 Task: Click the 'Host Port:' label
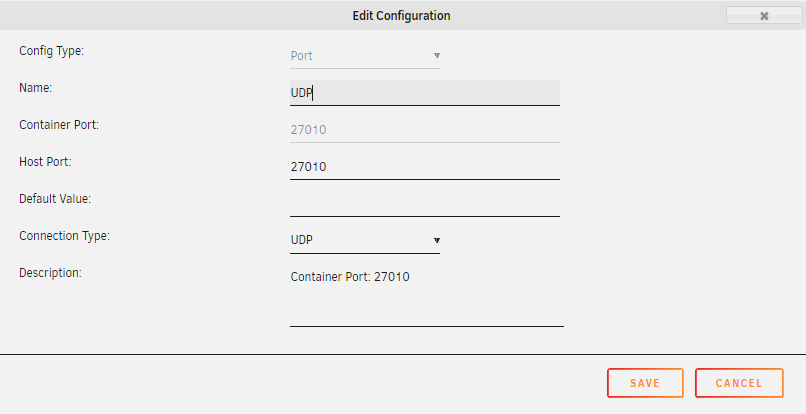click(45, 162)
